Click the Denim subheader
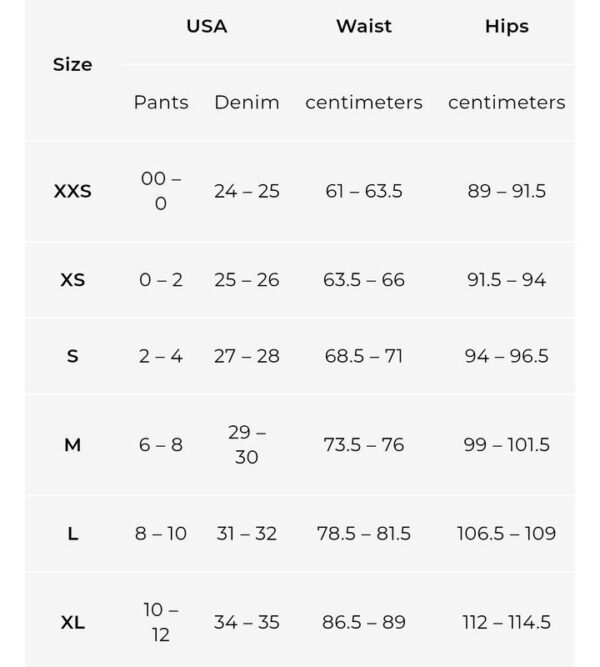600x667 pixels. (247, 103)
